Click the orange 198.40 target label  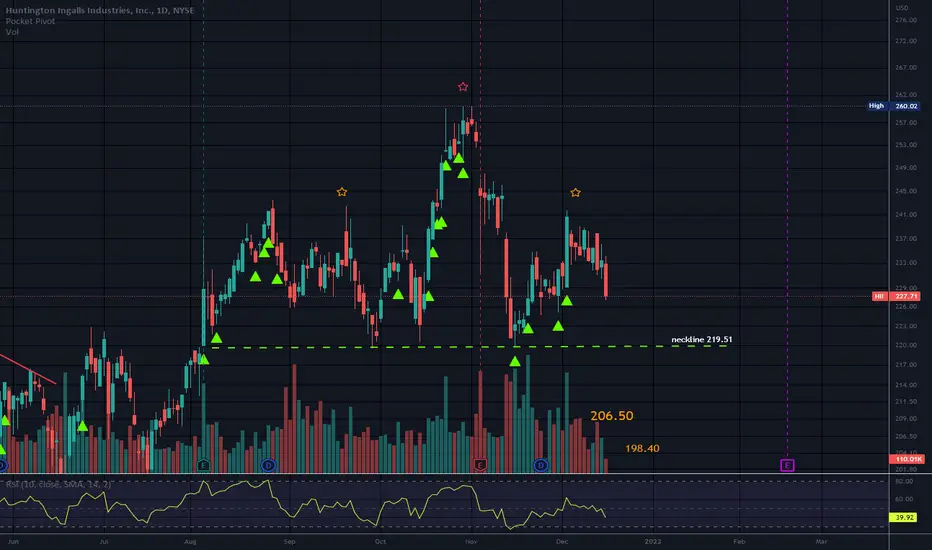(642, 448)
